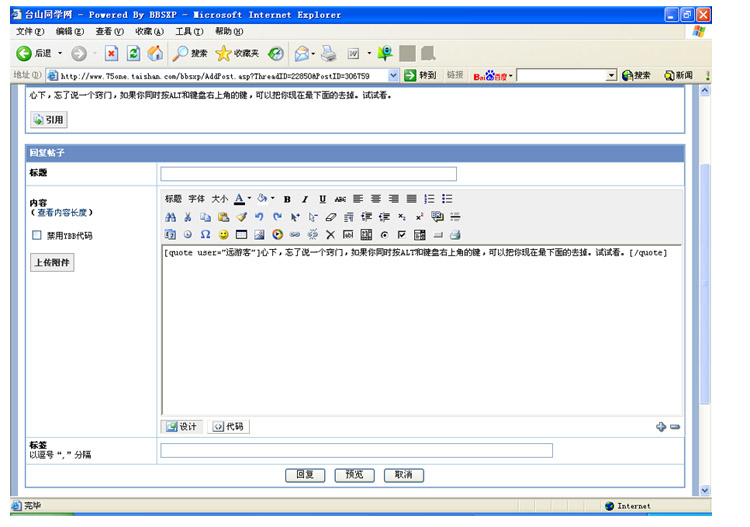Click the underline formatting icon
The width and height of the screenshot is (750, 527).
(x=322, y=199)
